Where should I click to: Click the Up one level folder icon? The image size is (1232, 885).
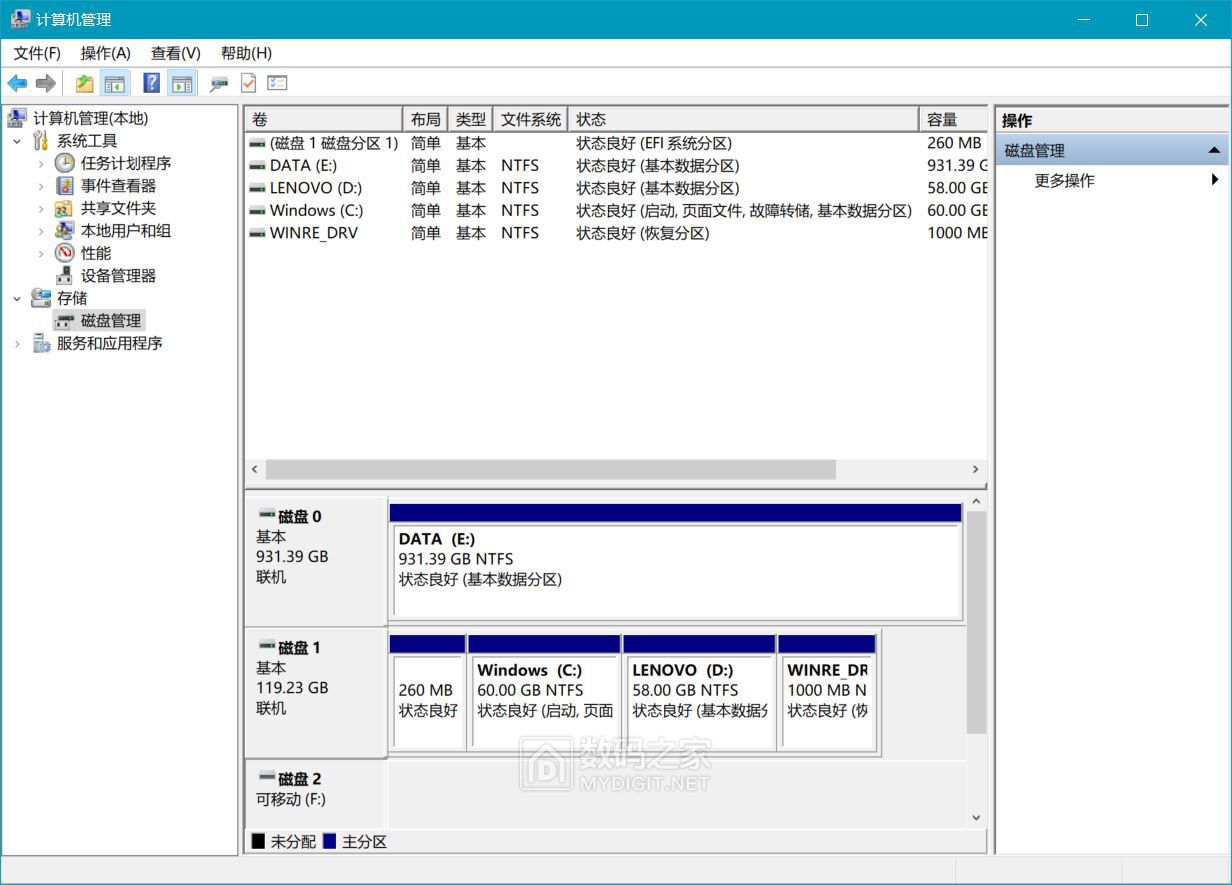pyautogui.click(x=85, y=84)
